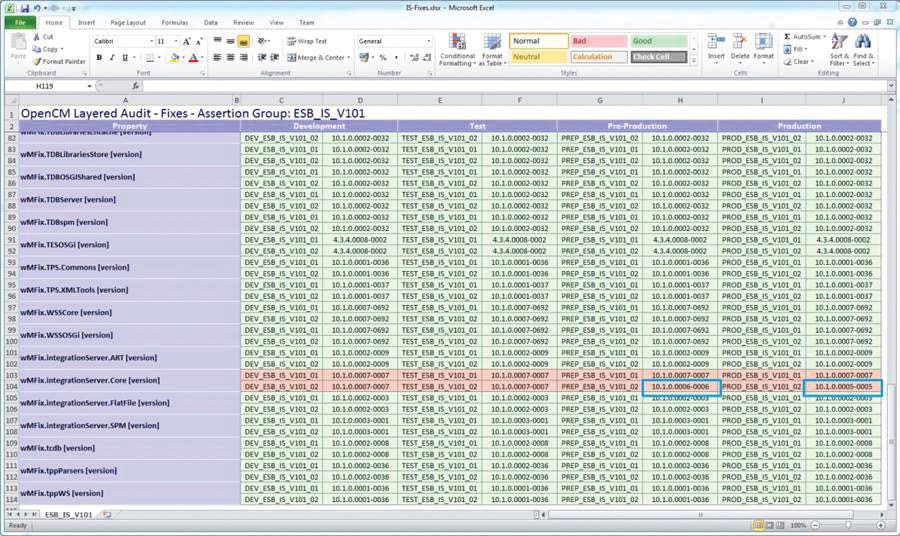Click in the formula bar input
900x536 pixels.
[514, 86]
